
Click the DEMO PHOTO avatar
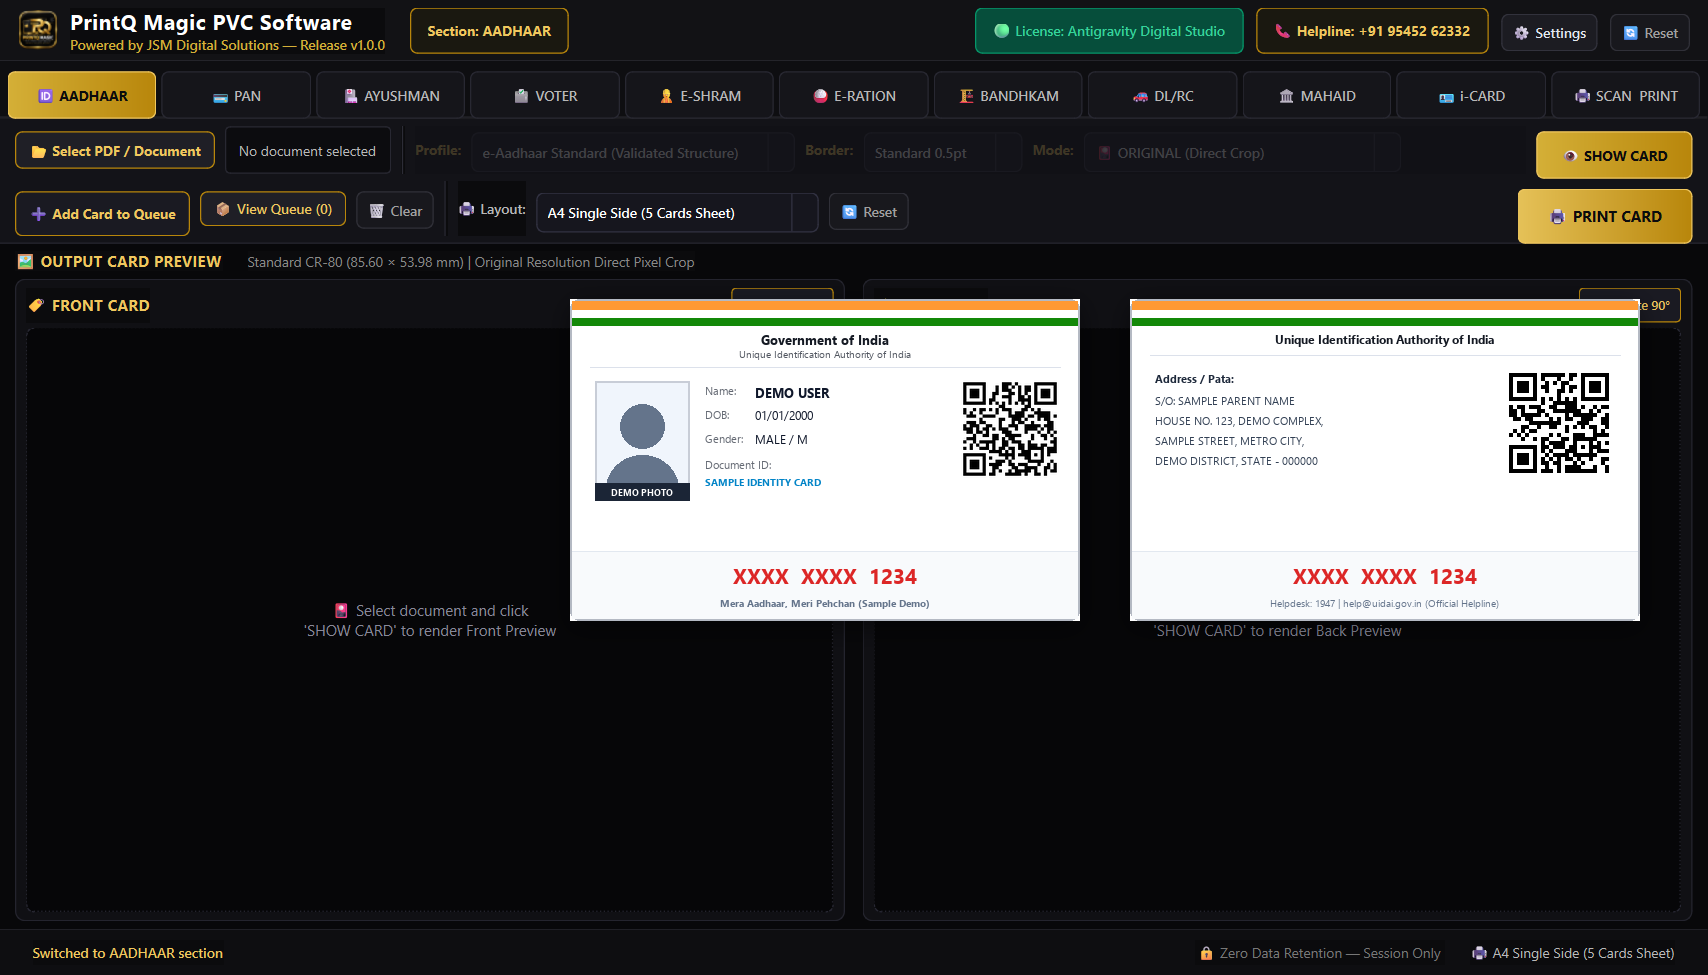(x=642, y=441)
